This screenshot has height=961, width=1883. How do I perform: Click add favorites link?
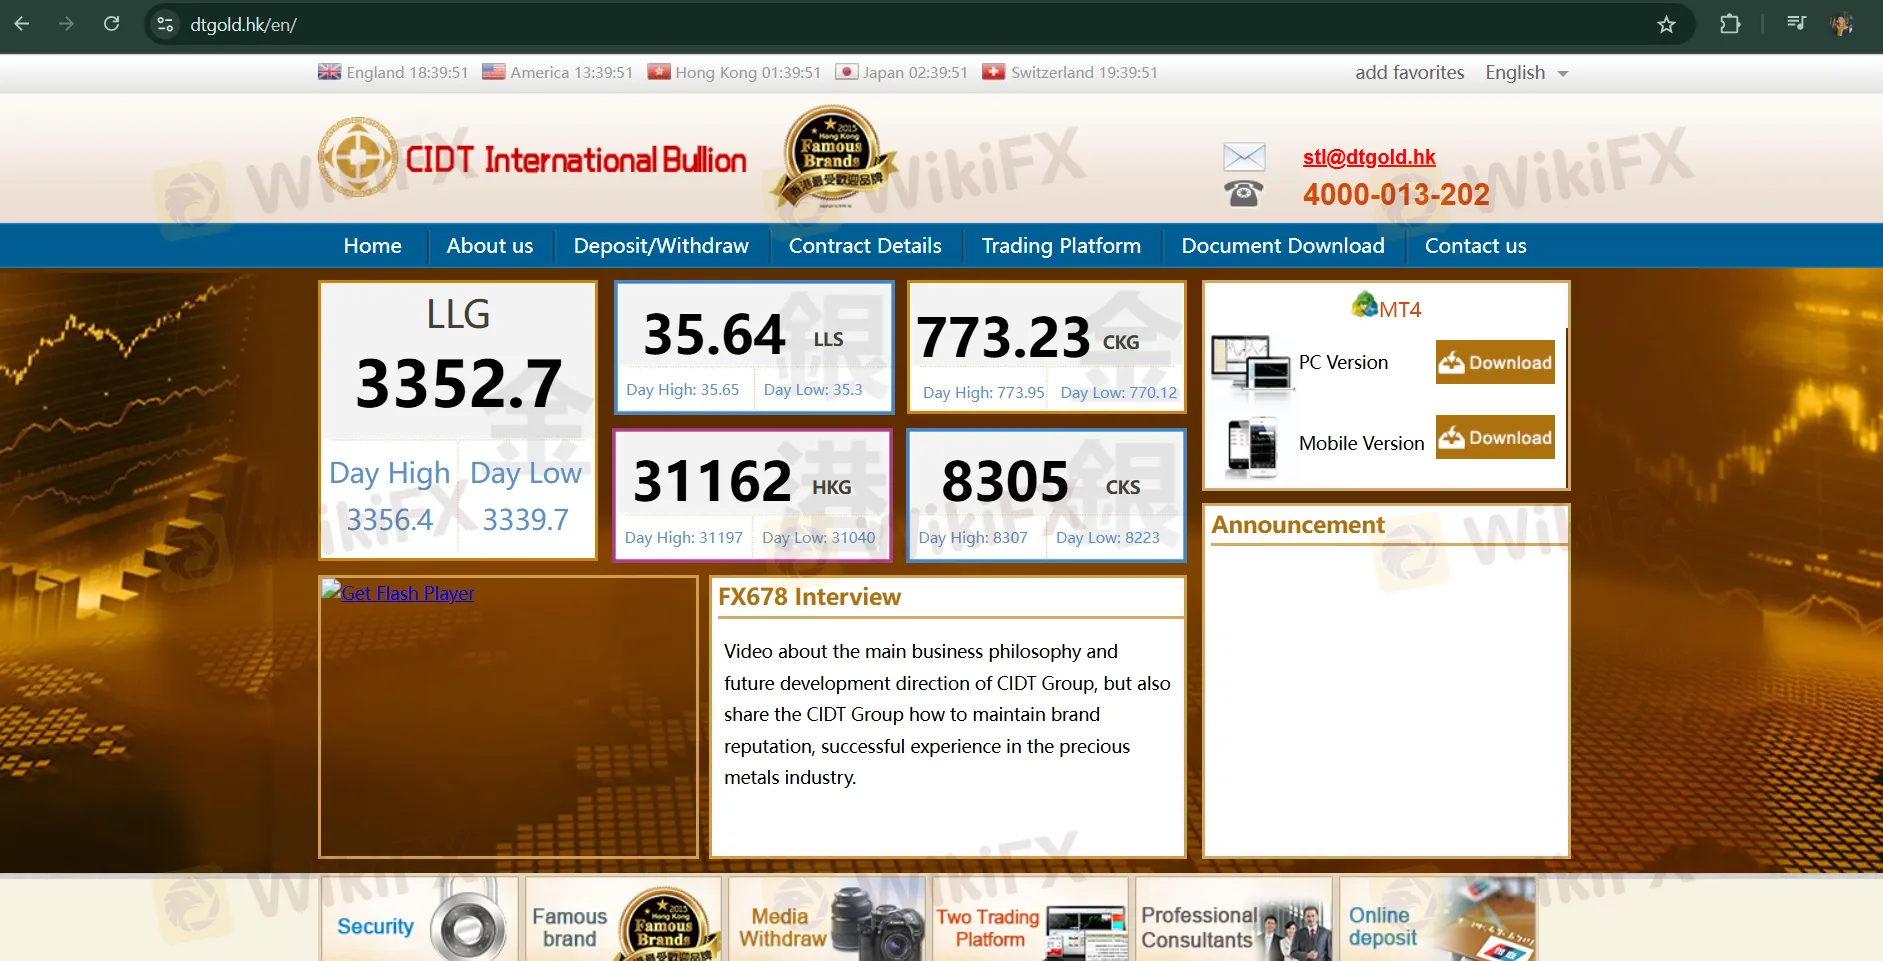coord(1409,73)
